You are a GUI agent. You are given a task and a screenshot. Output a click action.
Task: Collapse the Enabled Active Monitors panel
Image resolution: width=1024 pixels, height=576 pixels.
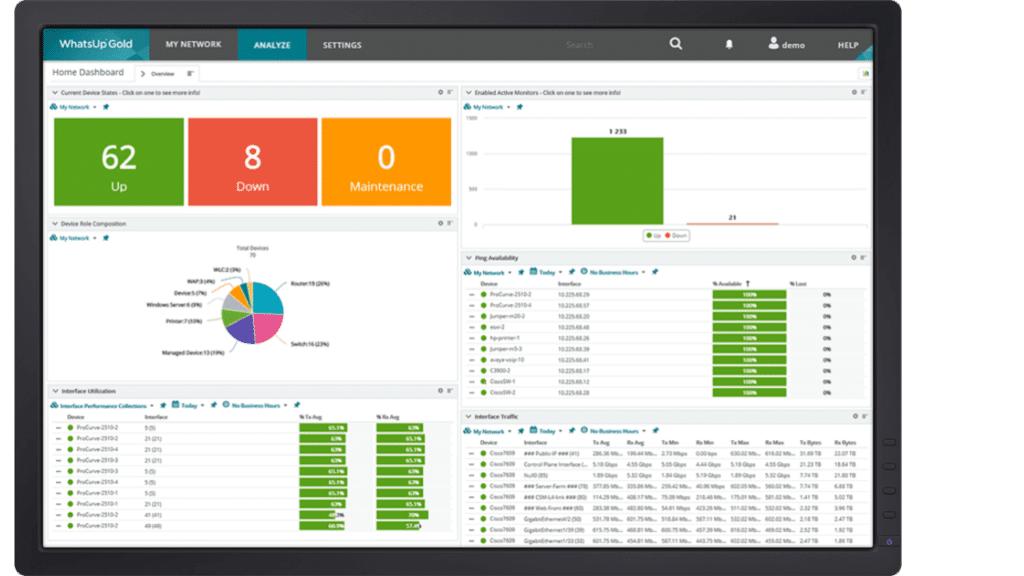pos(468,93)
